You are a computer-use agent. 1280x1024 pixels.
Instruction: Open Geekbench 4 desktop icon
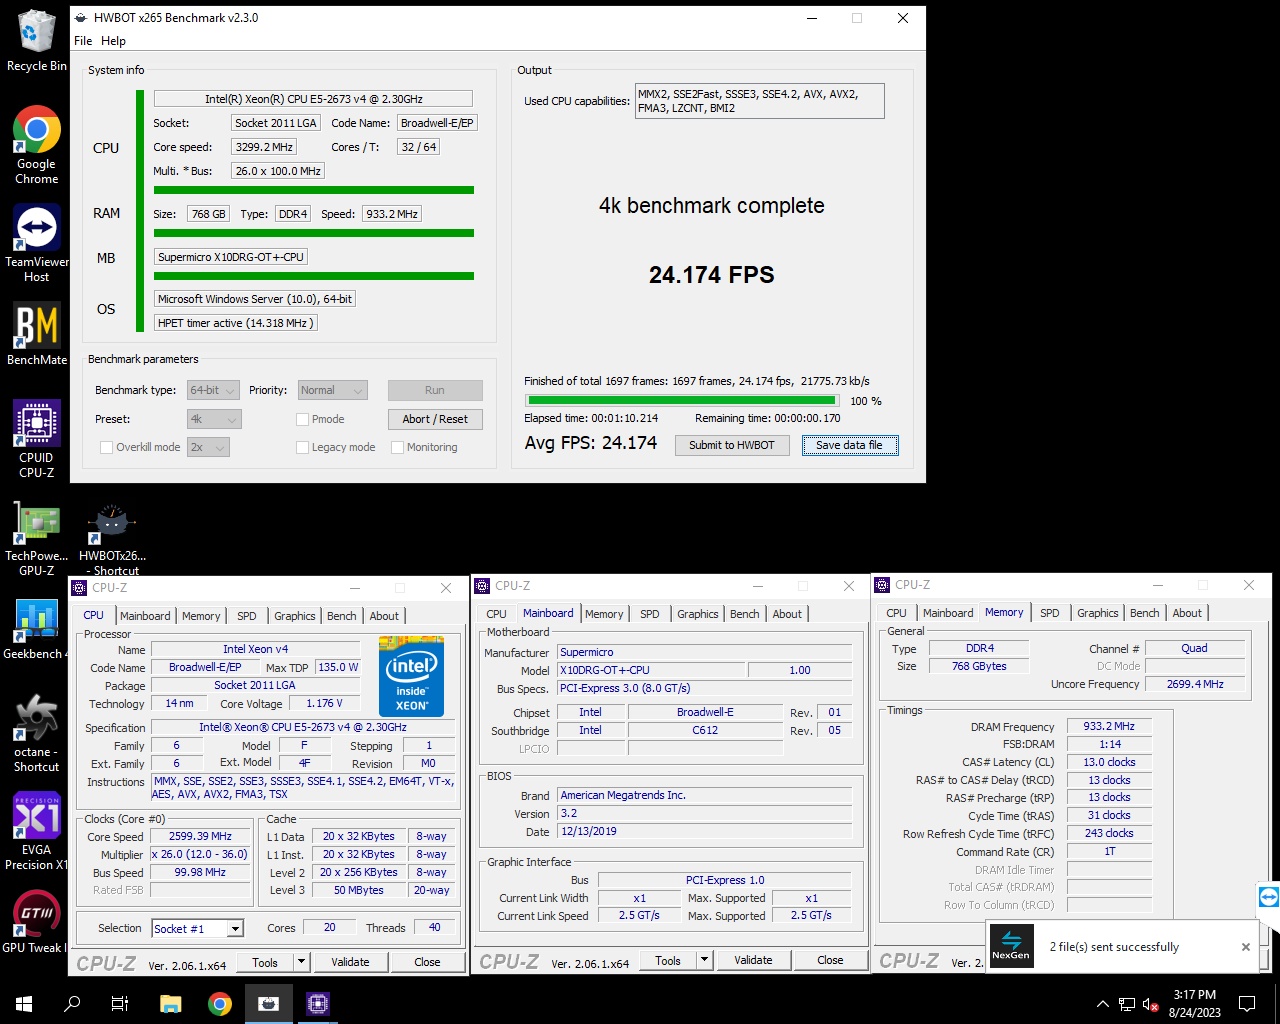[36, 630]
